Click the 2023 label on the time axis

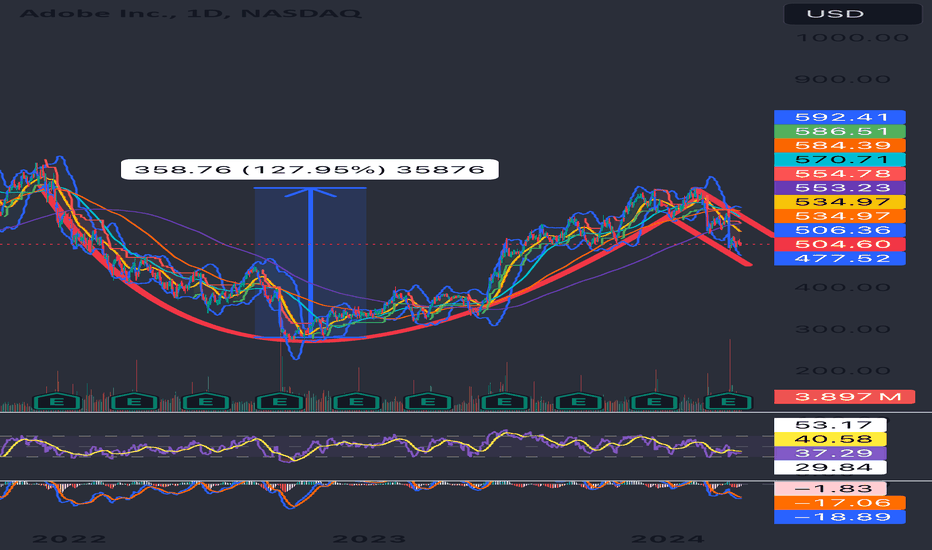coord(369,539)
